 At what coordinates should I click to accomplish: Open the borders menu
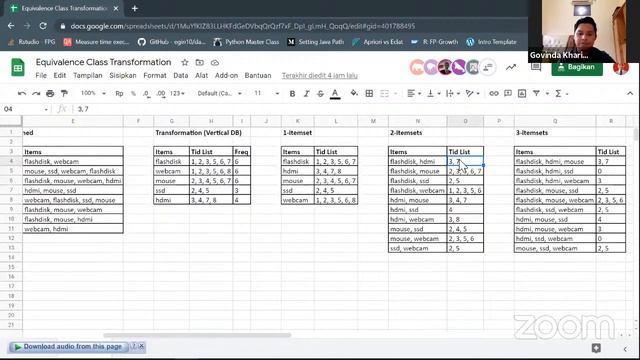coord(369,93)
